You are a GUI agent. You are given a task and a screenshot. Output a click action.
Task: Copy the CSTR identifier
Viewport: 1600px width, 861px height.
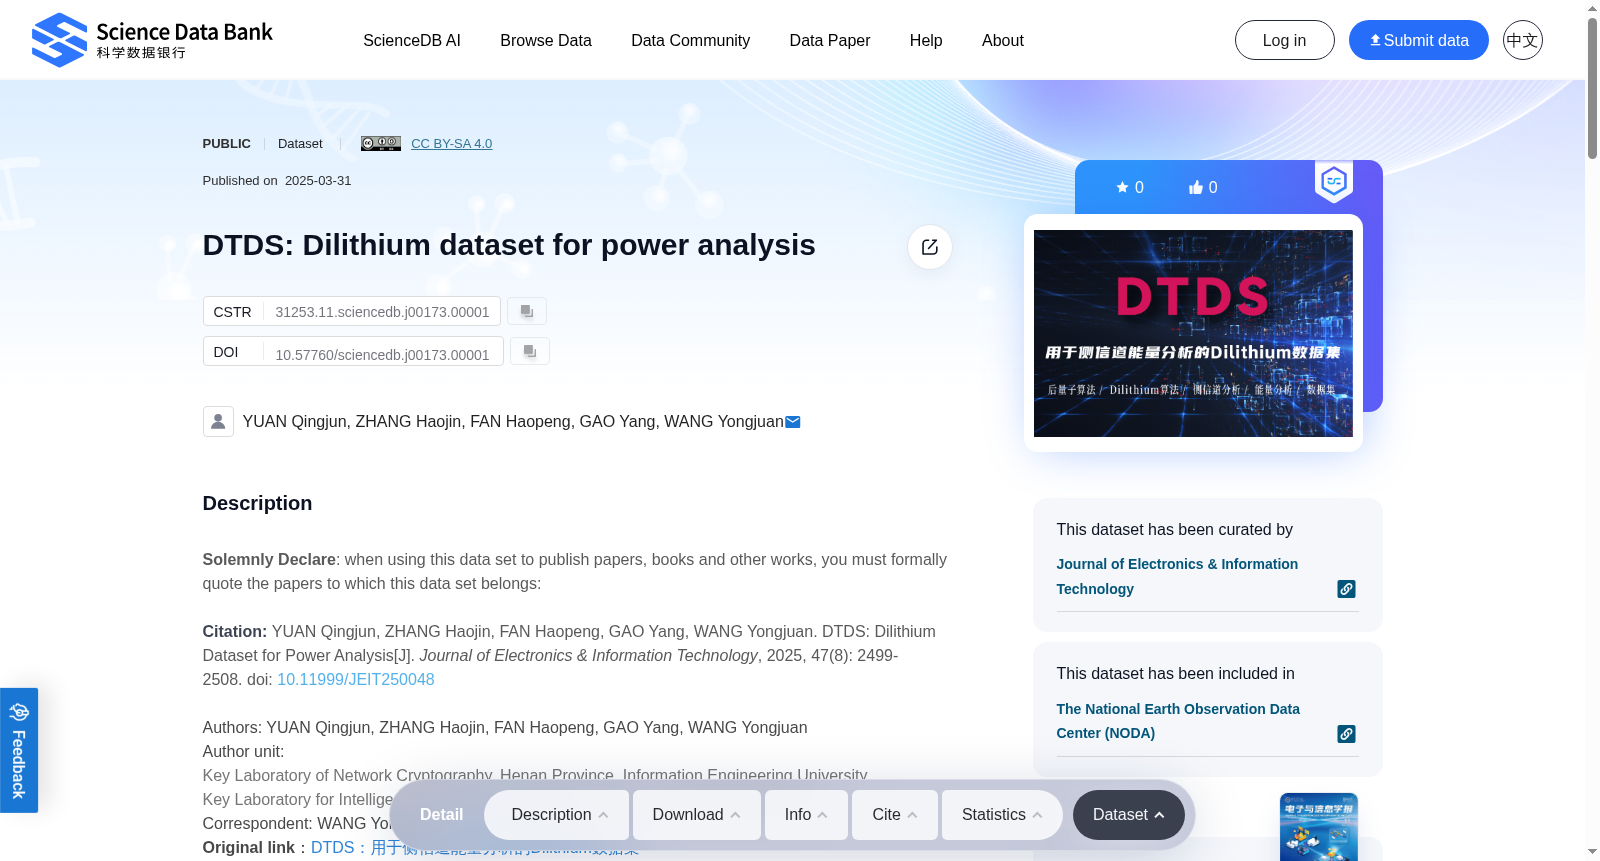point(527,311)
